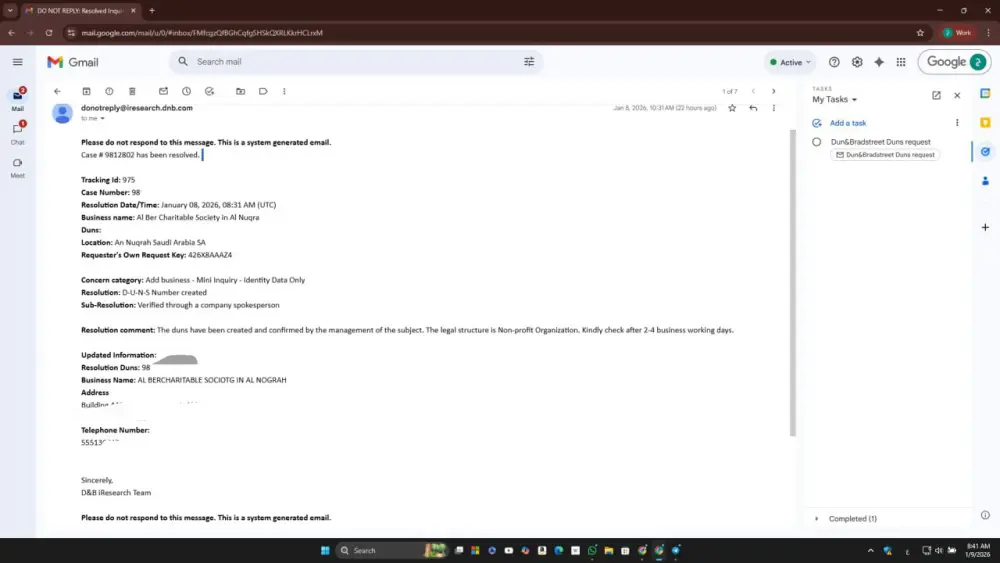The width and height of the screenshot is (1000, 563).
Task: Click the Gmail logo
Action: (73, 62)
